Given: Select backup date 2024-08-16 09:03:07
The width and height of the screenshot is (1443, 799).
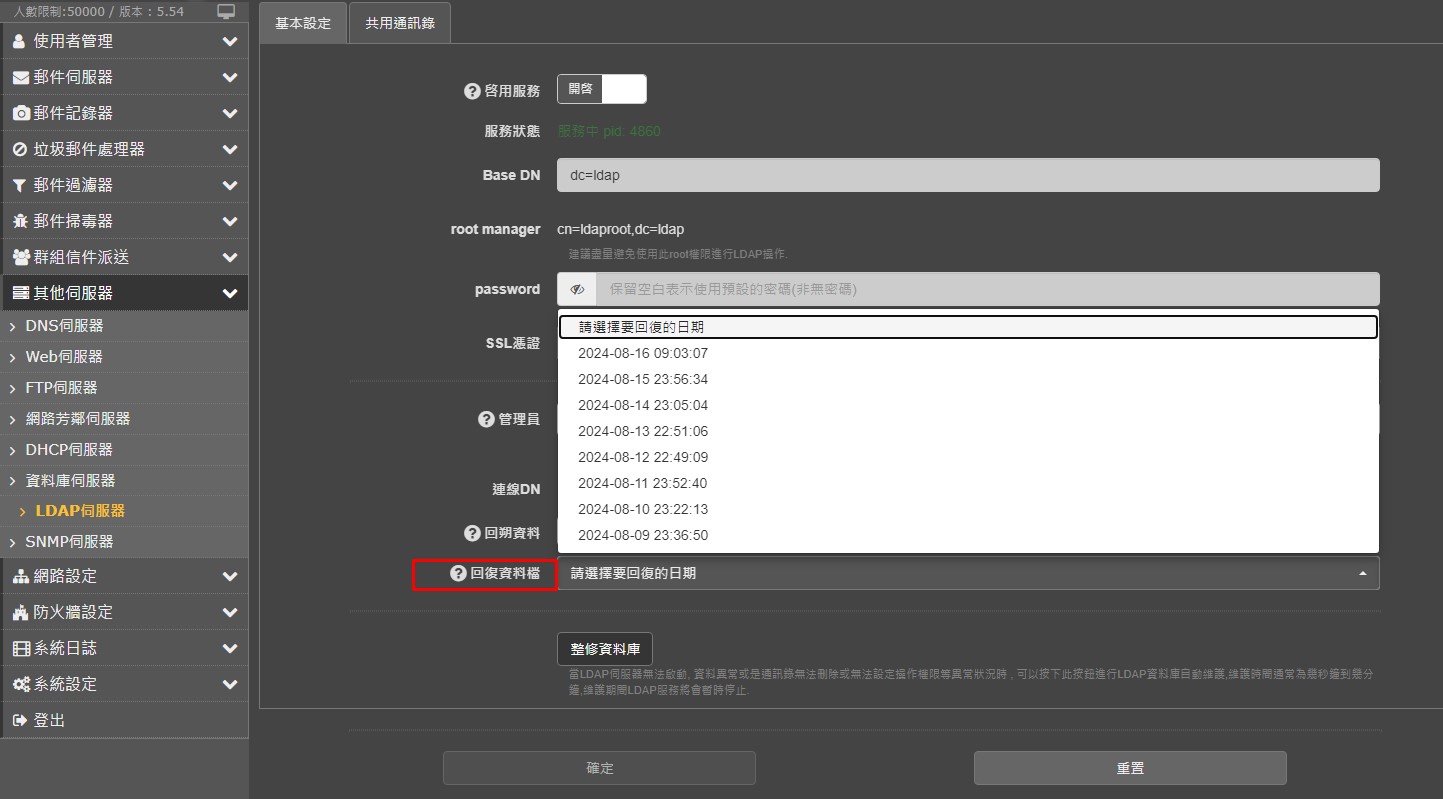Looking at the screenshot, I should click(x=643, y=353).
